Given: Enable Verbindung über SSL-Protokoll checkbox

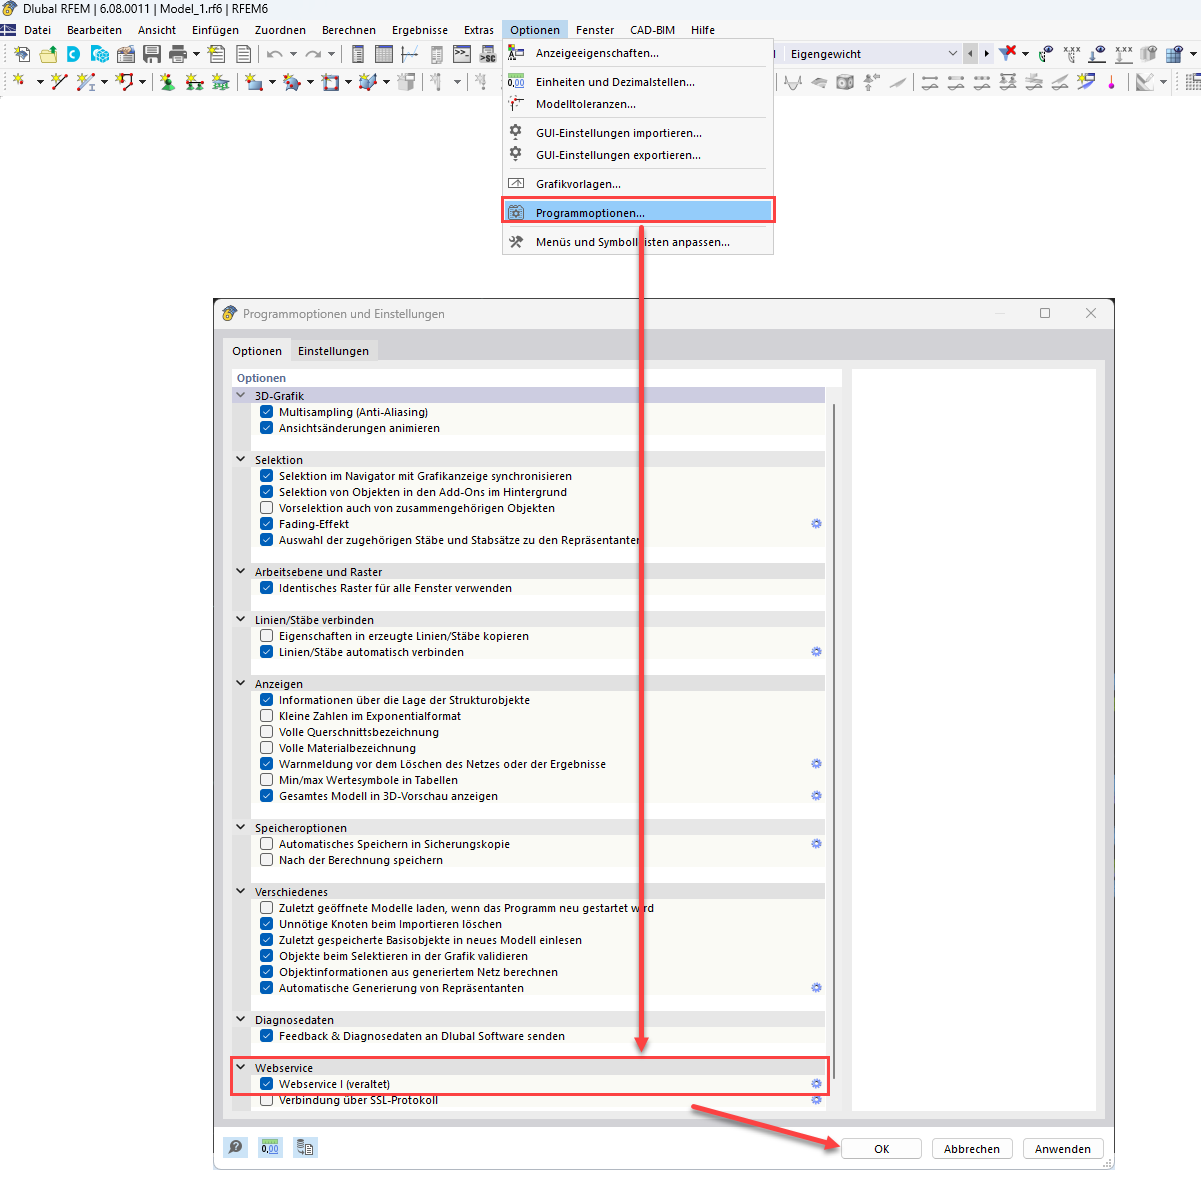Looking at the screenshot, I should (x=266, y=1100).
